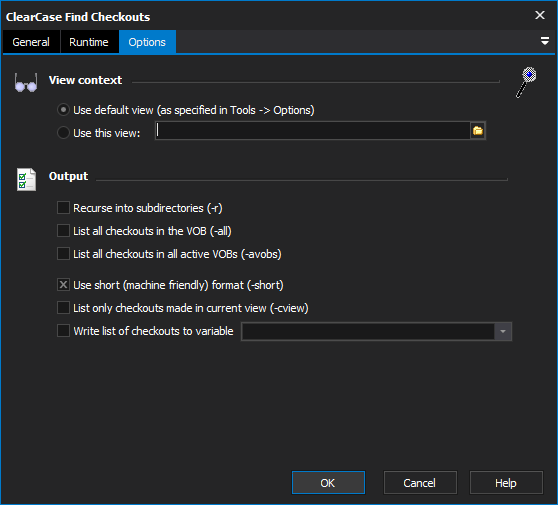
Task: Click the folder browse icon beside view field
Action: click(x=478, y=131)
